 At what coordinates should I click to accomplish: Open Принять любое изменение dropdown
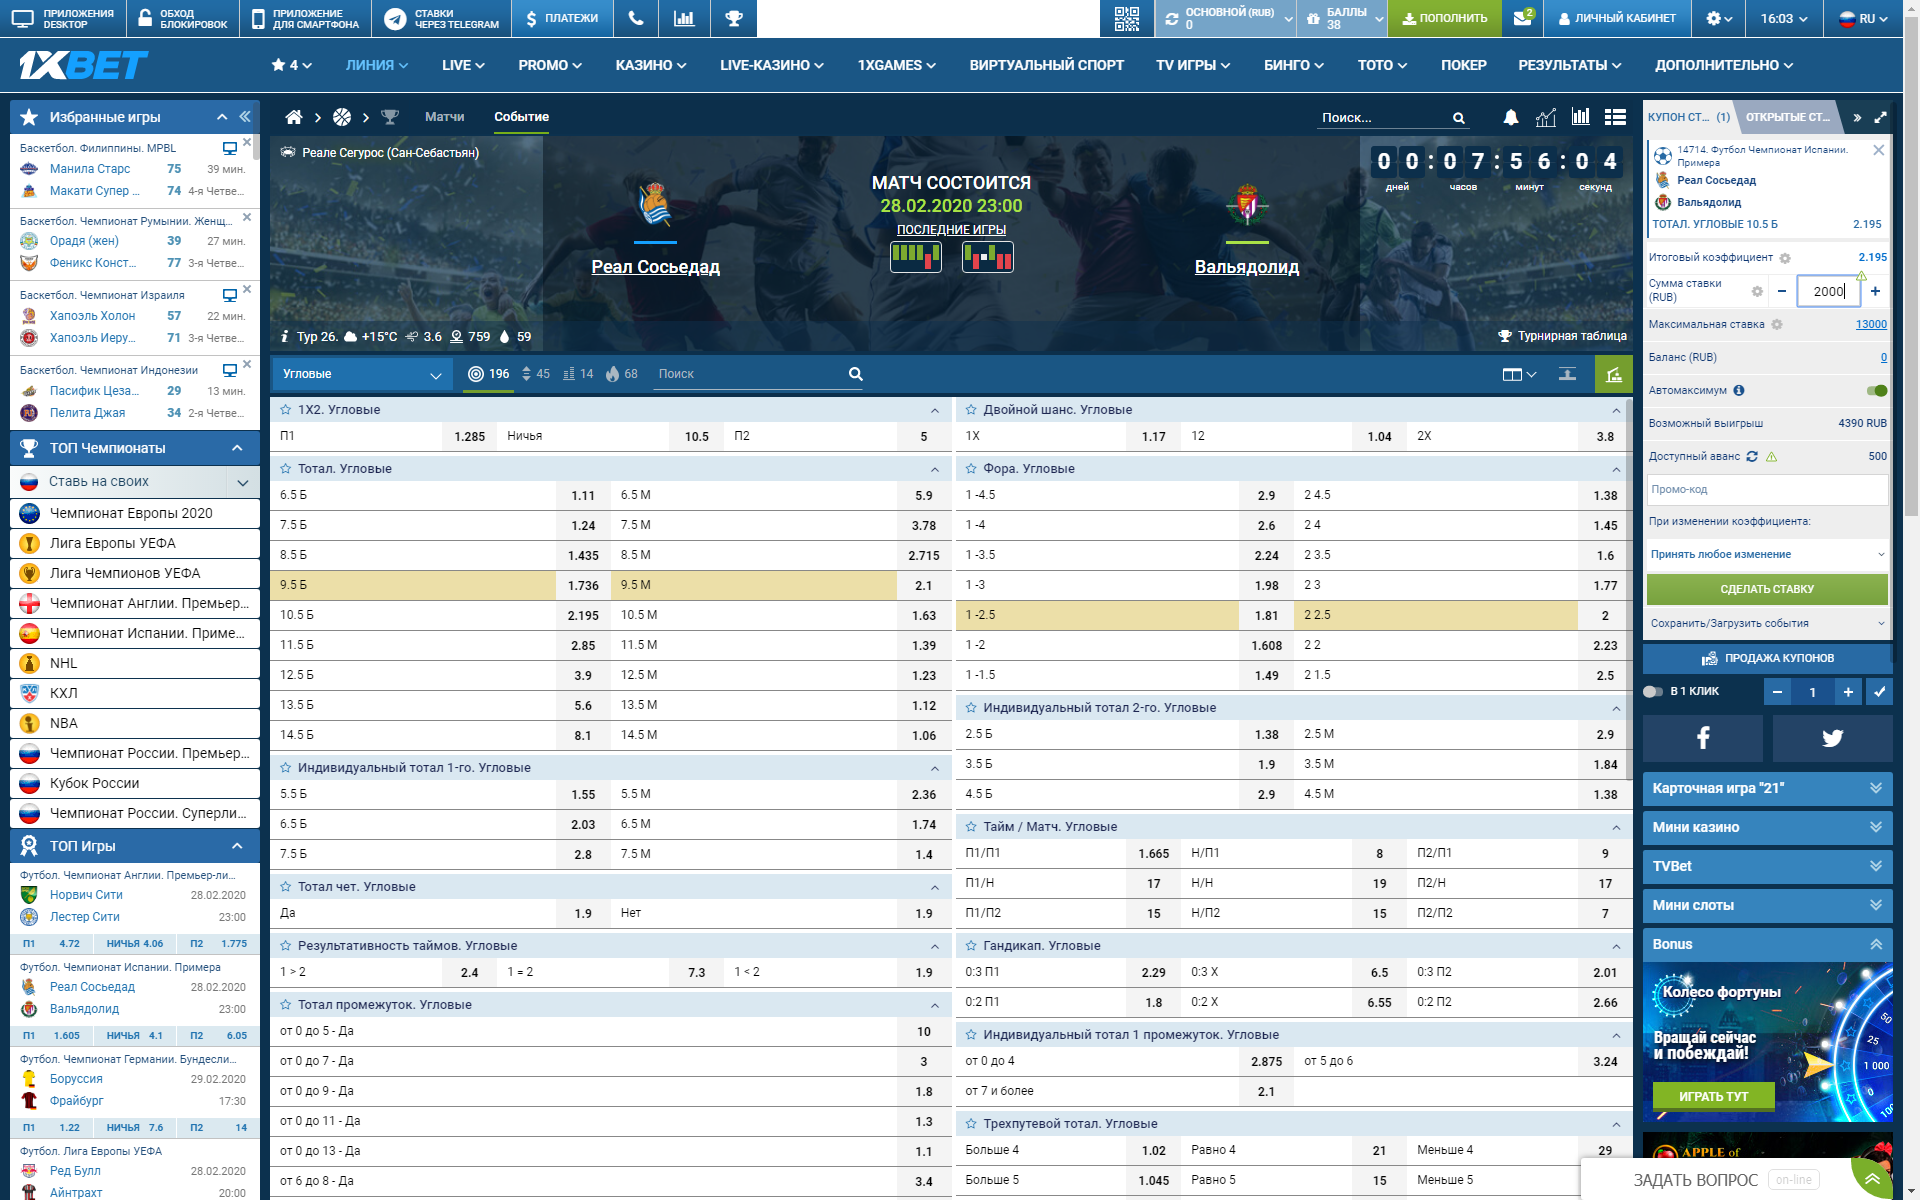(1767, 554)
